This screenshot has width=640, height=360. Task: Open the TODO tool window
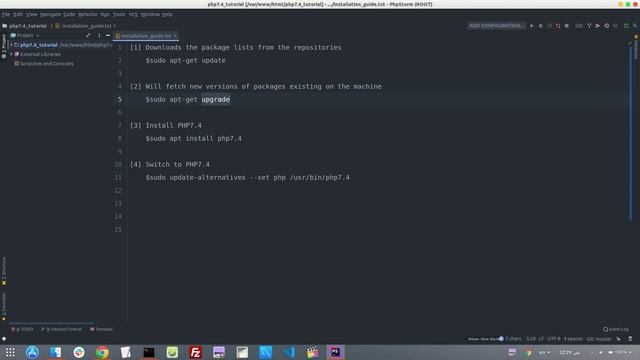click(22, 329)
